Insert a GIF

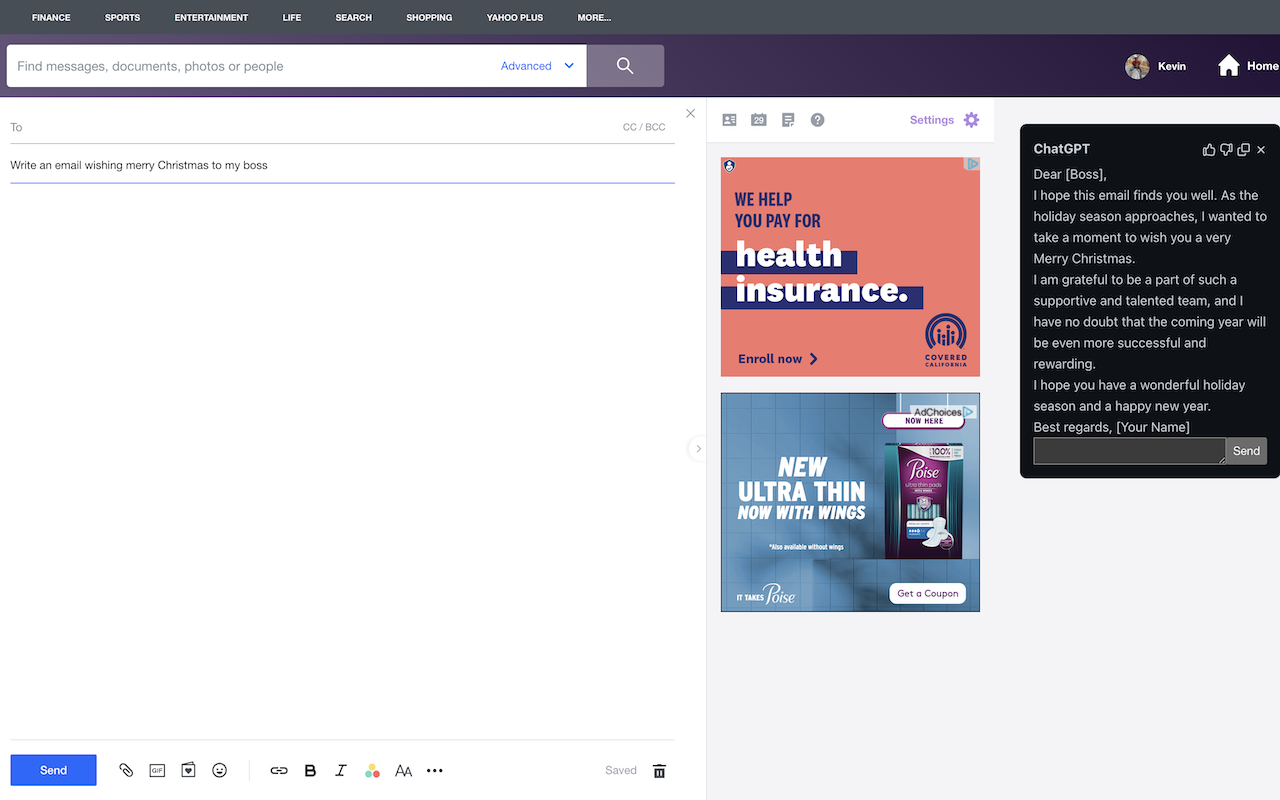(x=157, y=770)
